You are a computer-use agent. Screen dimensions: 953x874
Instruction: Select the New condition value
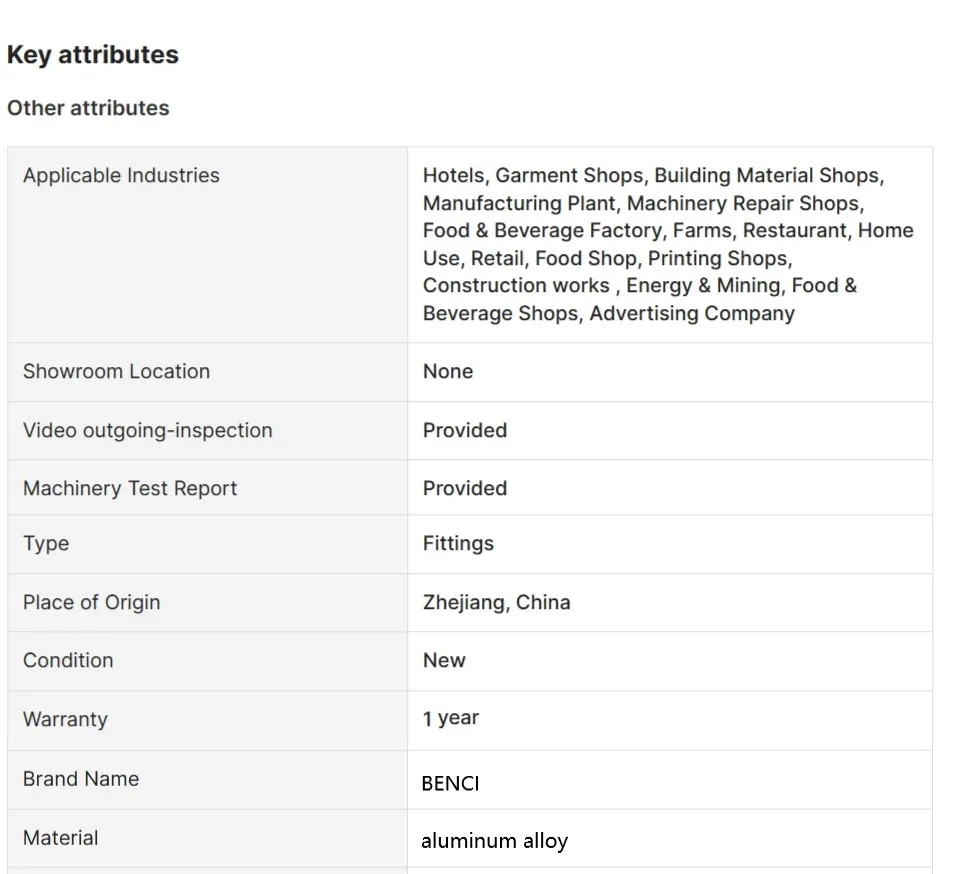pos(444,660)
